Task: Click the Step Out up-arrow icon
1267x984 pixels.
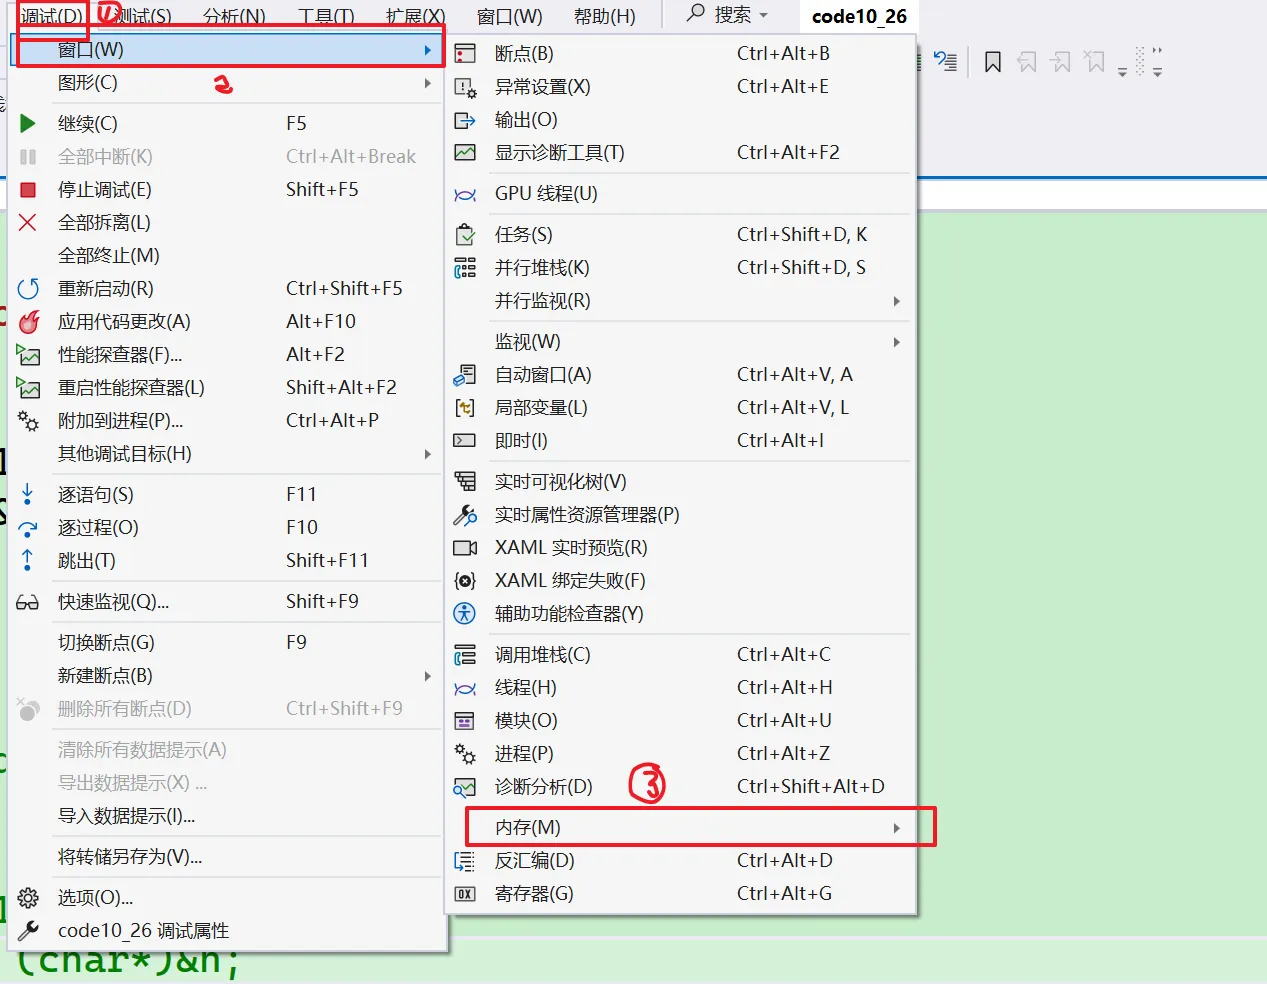Action: [27, 560]
